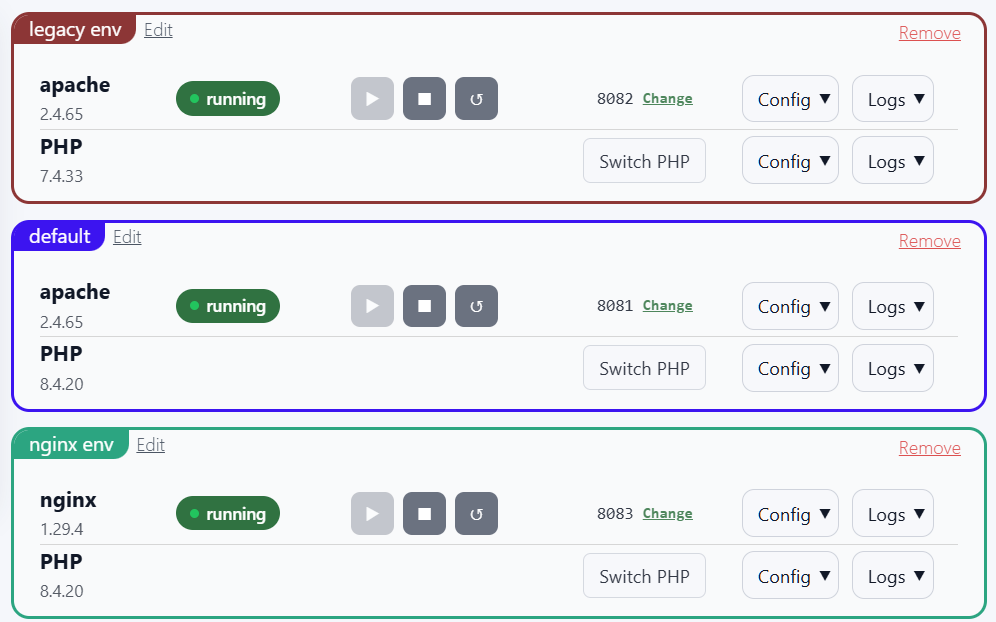Click Switch PHP in default environment
This screenshot has height=622, width=996.
pos(644,368)
